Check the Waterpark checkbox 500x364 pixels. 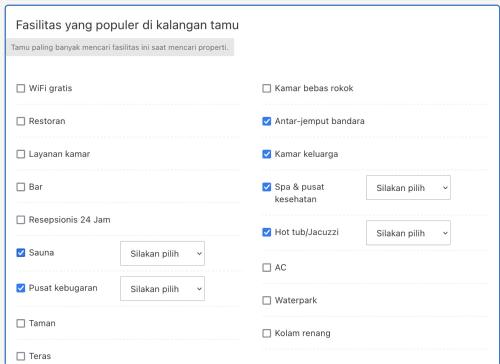click(x=267, y=300)
